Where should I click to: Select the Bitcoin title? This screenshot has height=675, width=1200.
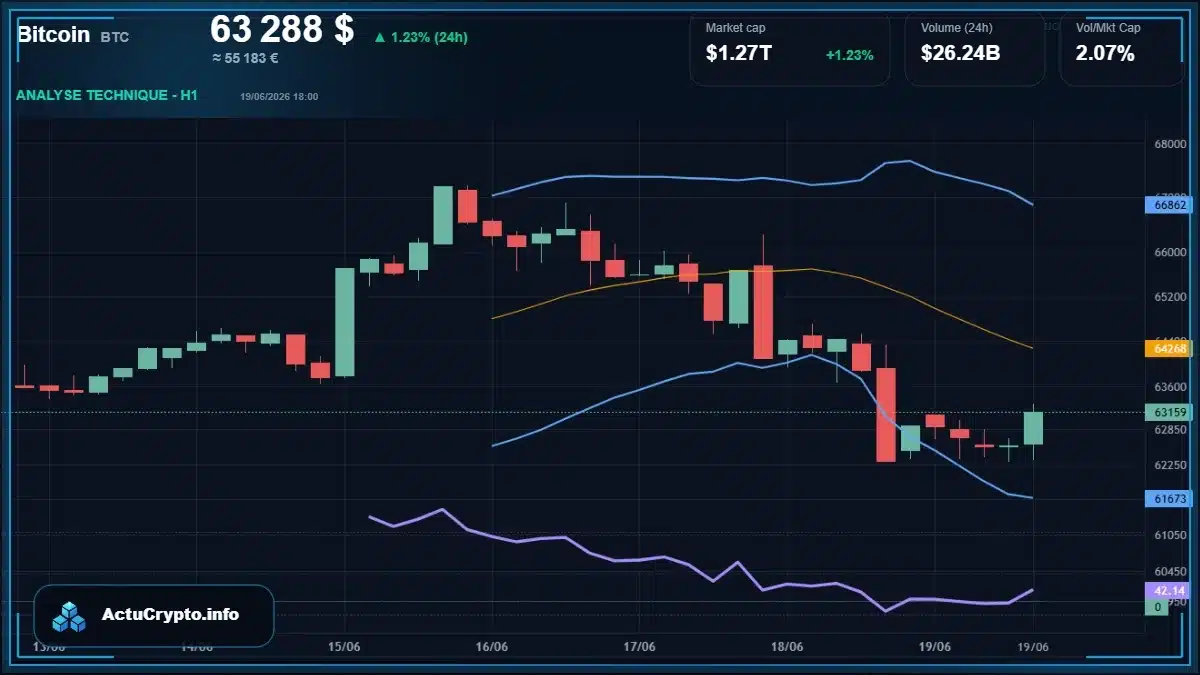pyautogui.click(x=54, y=34)
